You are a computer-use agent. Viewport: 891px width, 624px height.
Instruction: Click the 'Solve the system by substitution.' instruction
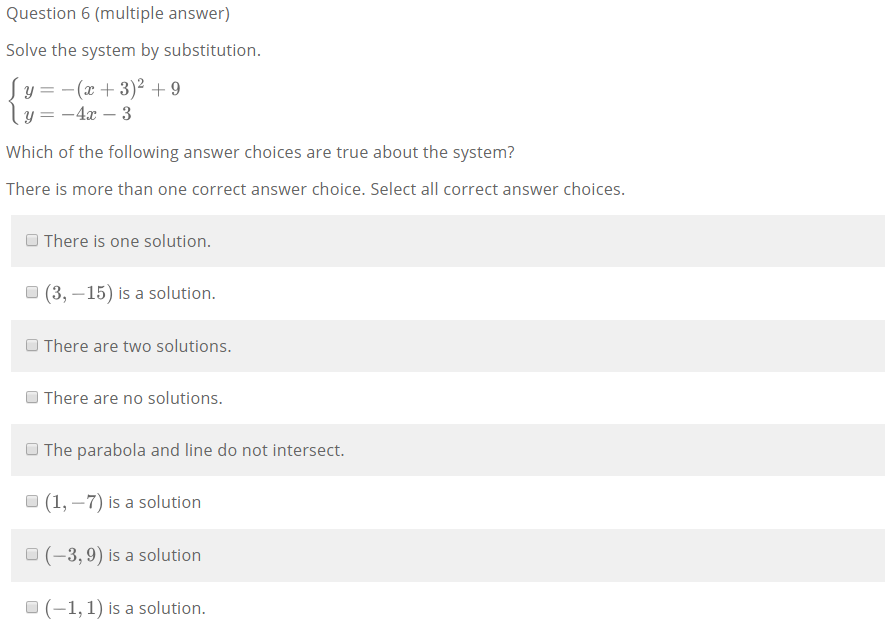(x=133, y=50)
